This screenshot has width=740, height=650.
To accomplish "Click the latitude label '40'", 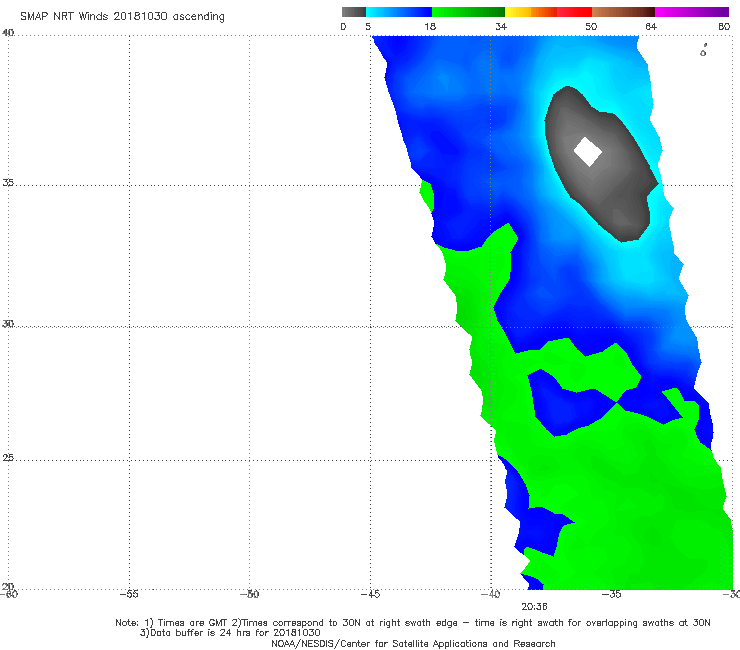I will click(x=8, y=33).
